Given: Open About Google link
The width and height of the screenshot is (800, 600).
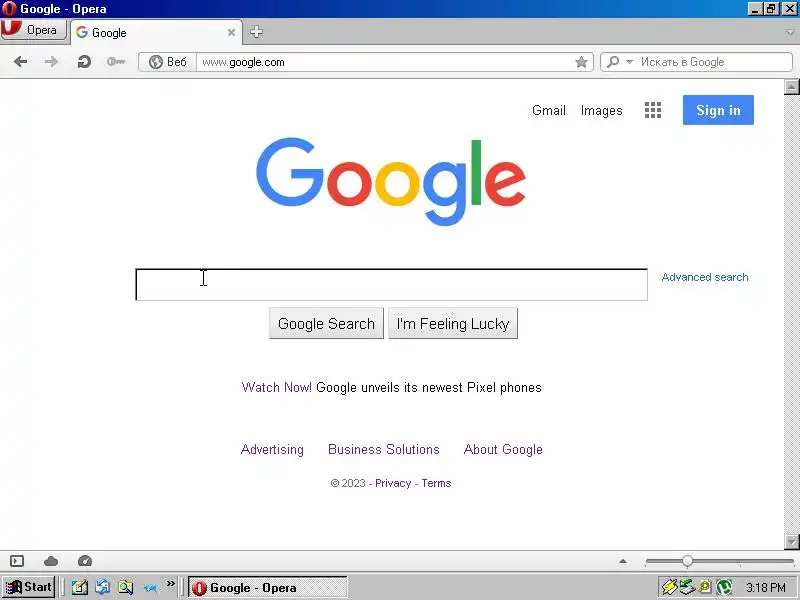Looking at the screenshot, I should tap(503, 449).
